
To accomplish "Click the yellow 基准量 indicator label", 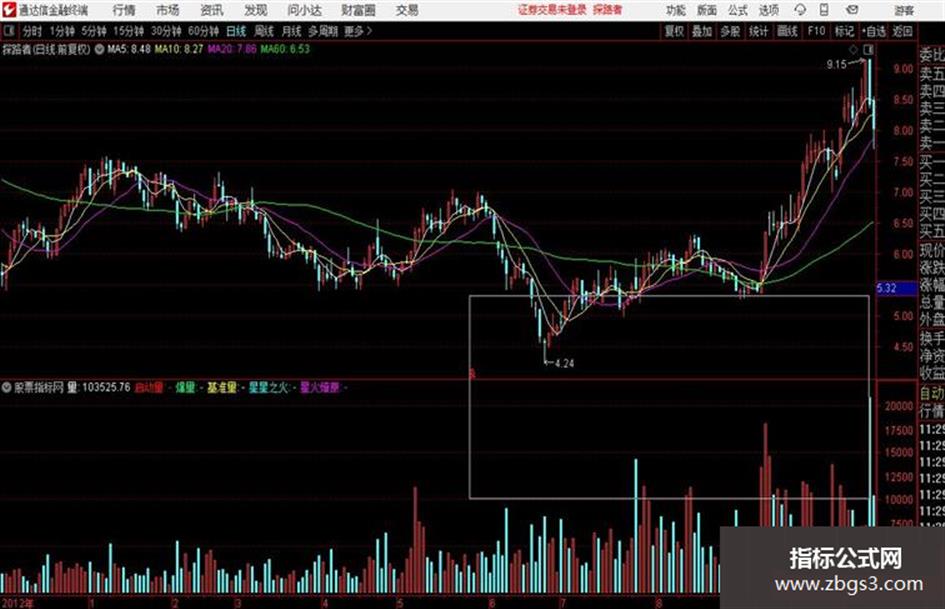I will (x=222, y=387).
